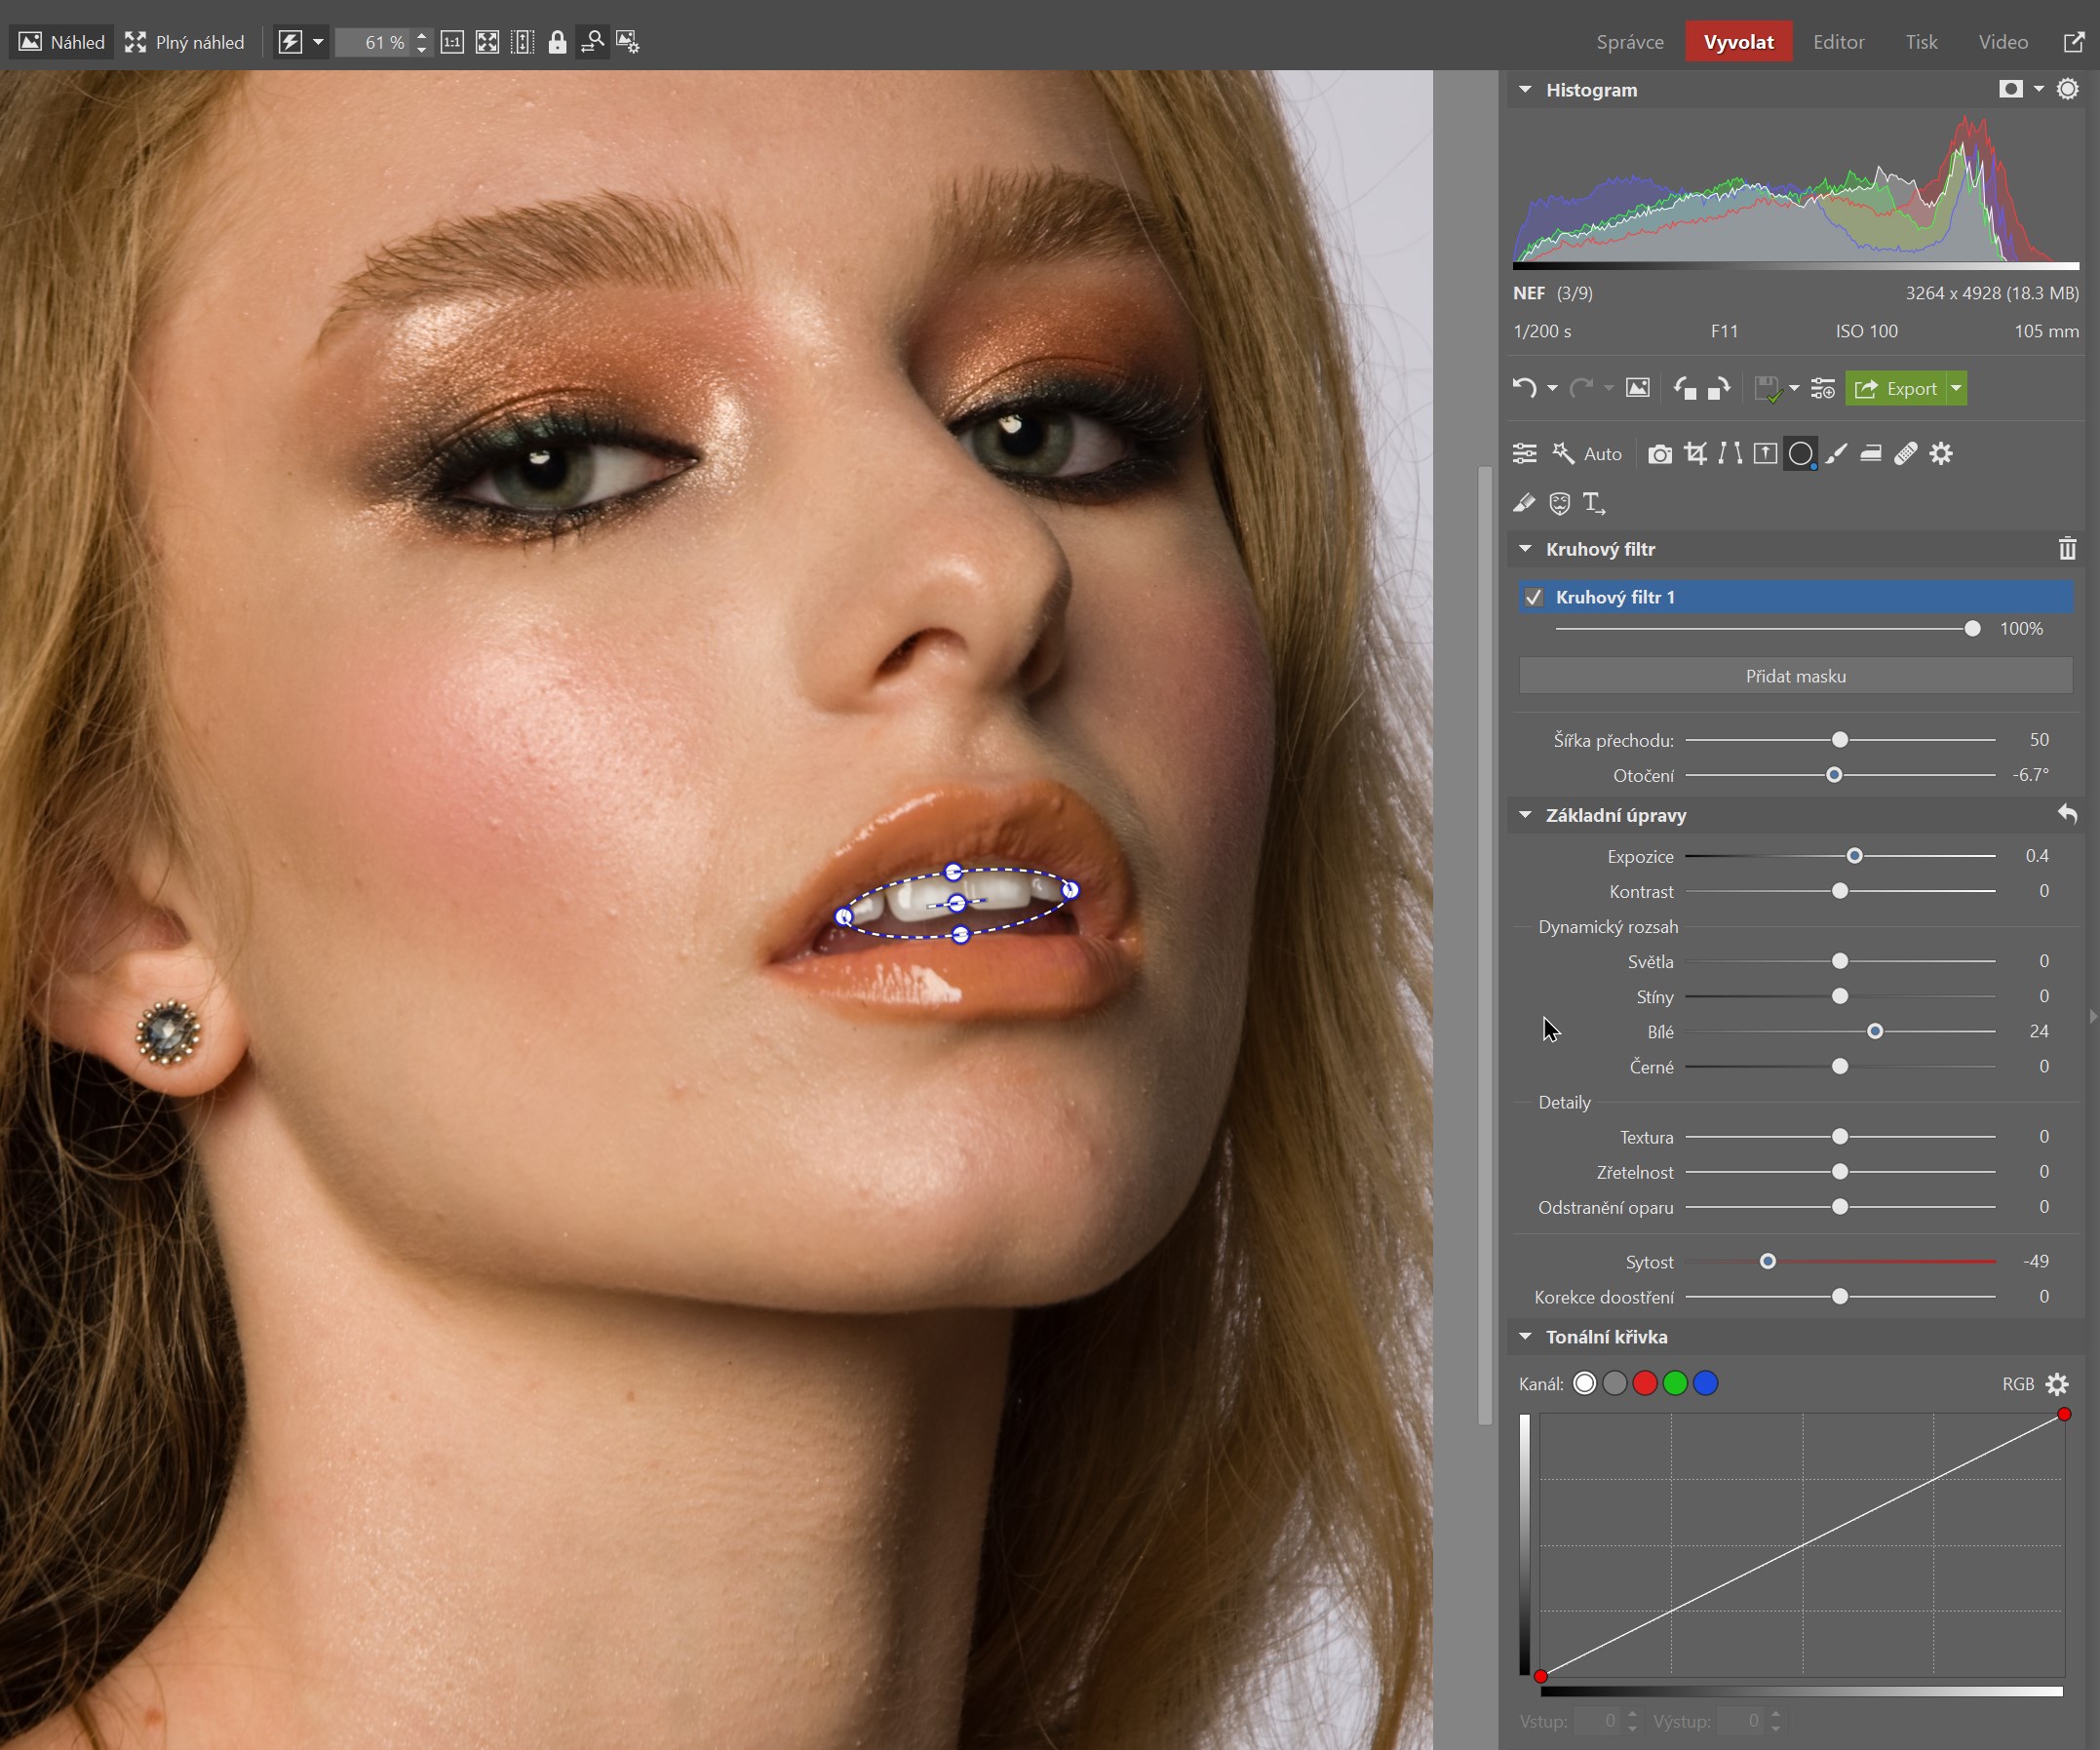Click the Sytost slider handle
Image resolution: width=2100 pixels, height=1750 pixels.
[1768, 1262]
